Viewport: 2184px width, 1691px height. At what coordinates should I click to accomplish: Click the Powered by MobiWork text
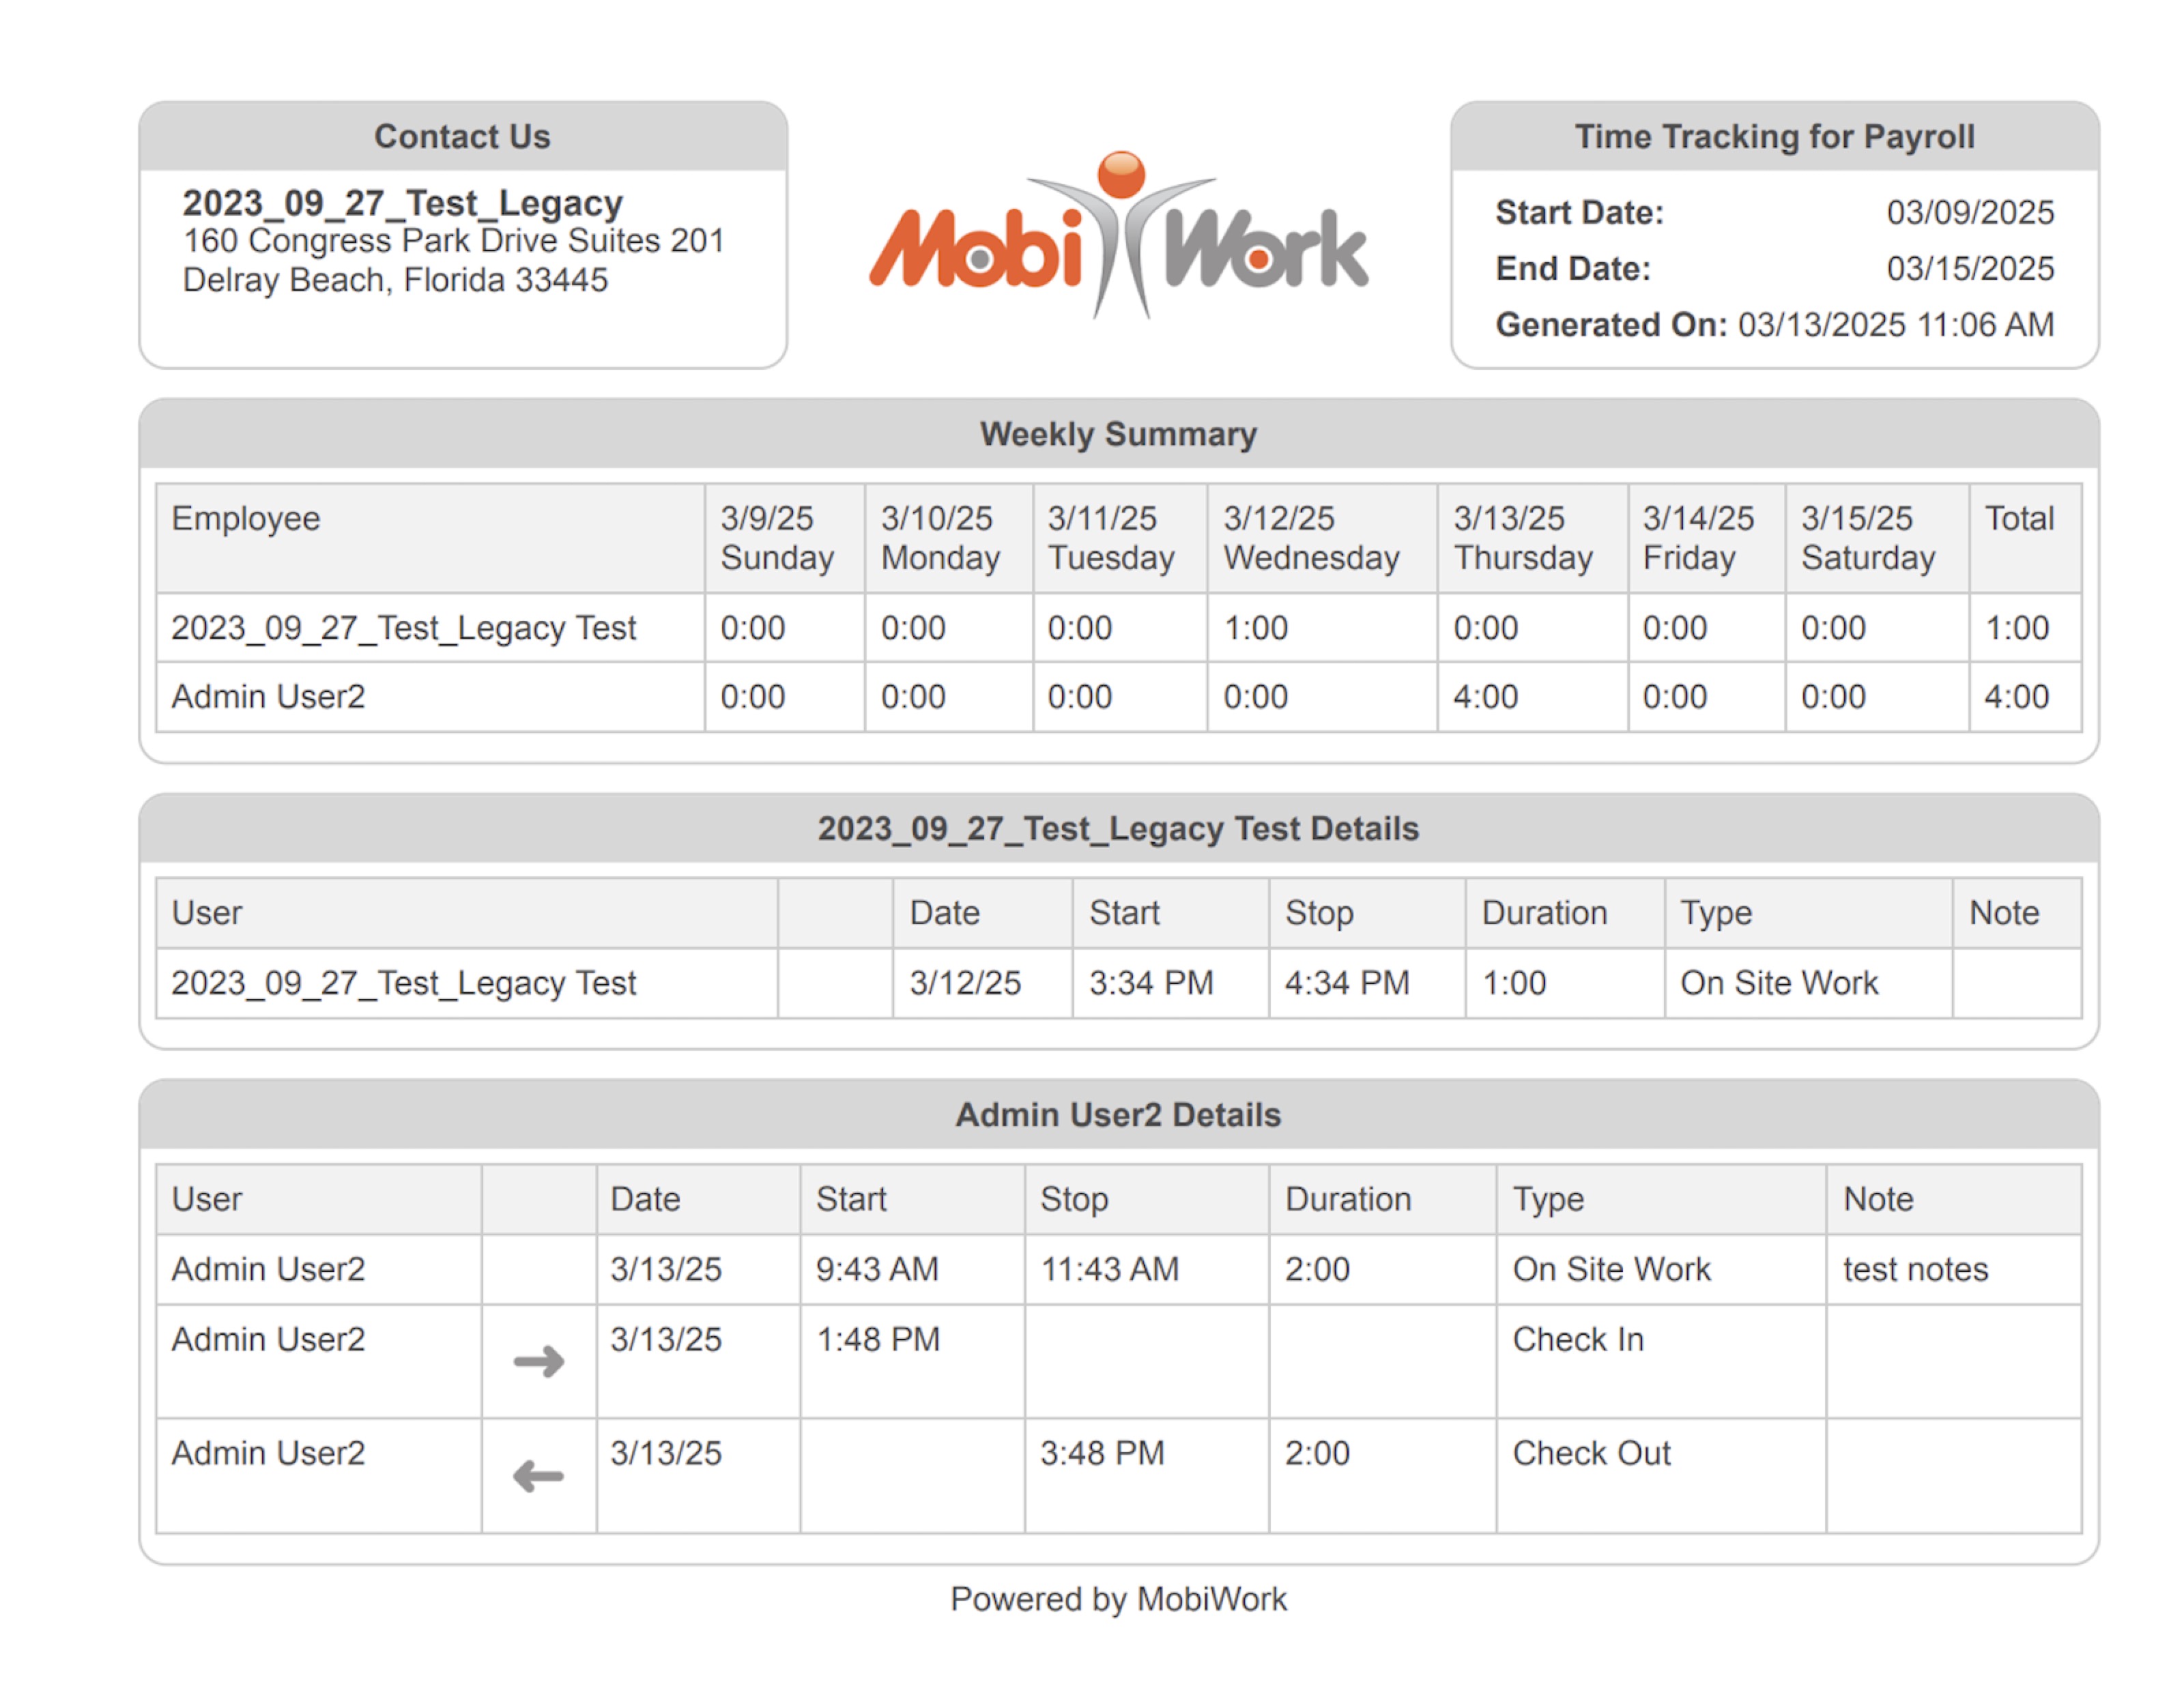coord(1118,1598)
